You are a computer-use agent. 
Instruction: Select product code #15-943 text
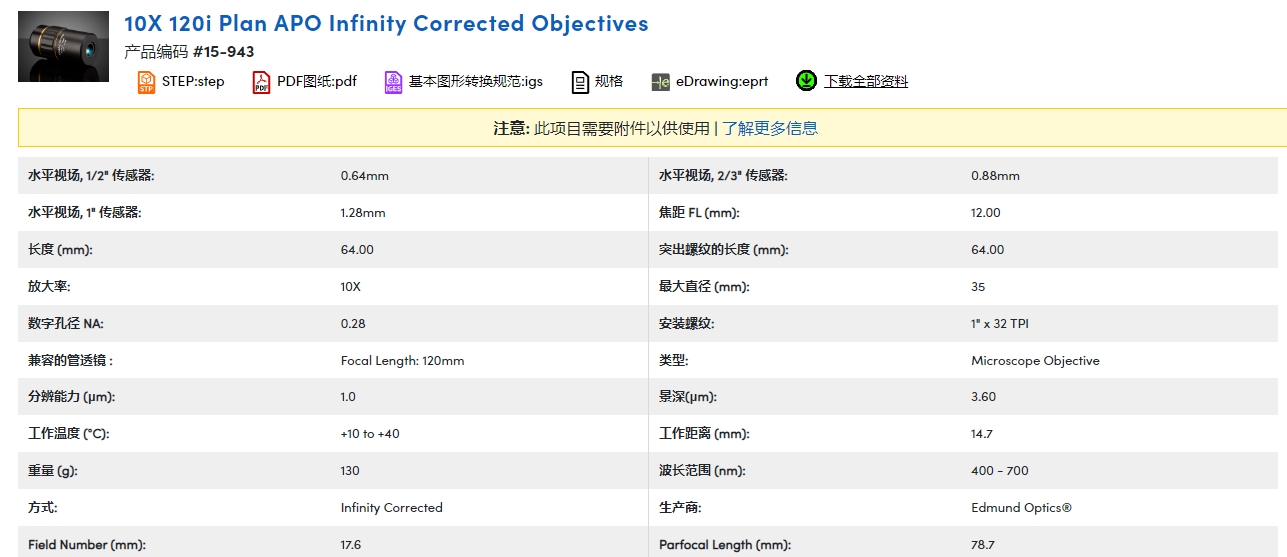click(223, 51)
